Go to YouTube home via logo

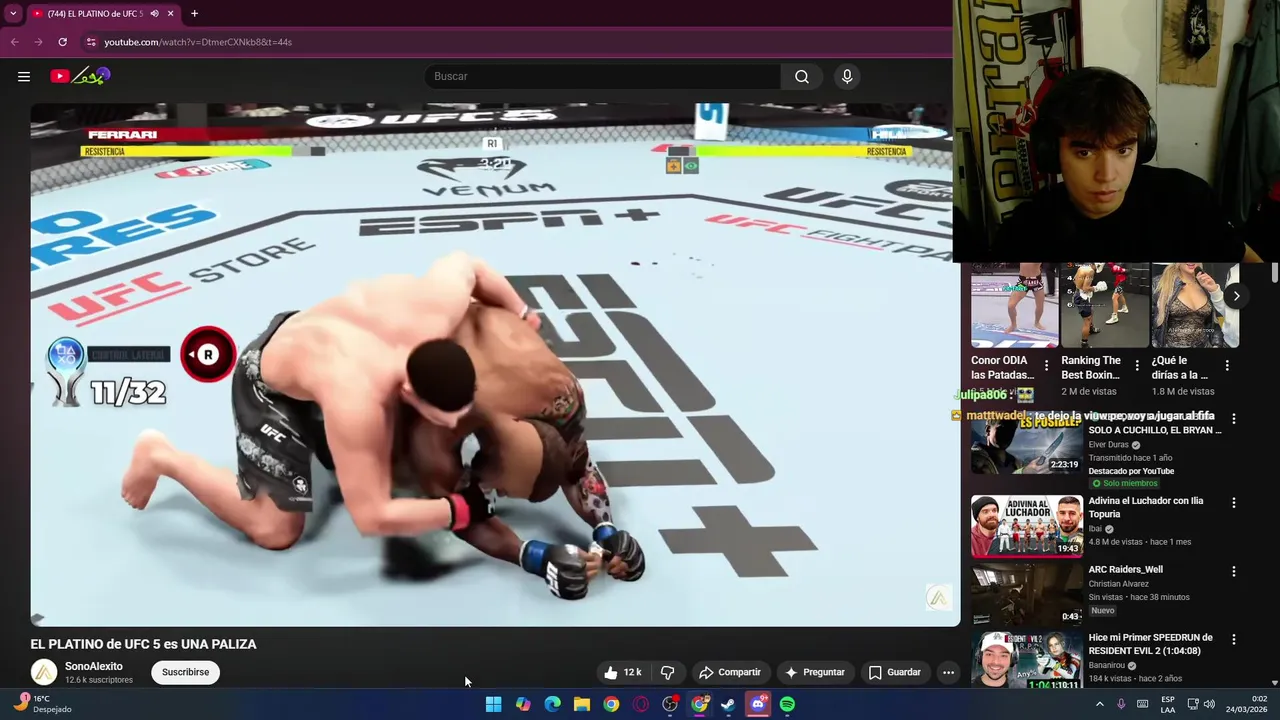(80, 76)
